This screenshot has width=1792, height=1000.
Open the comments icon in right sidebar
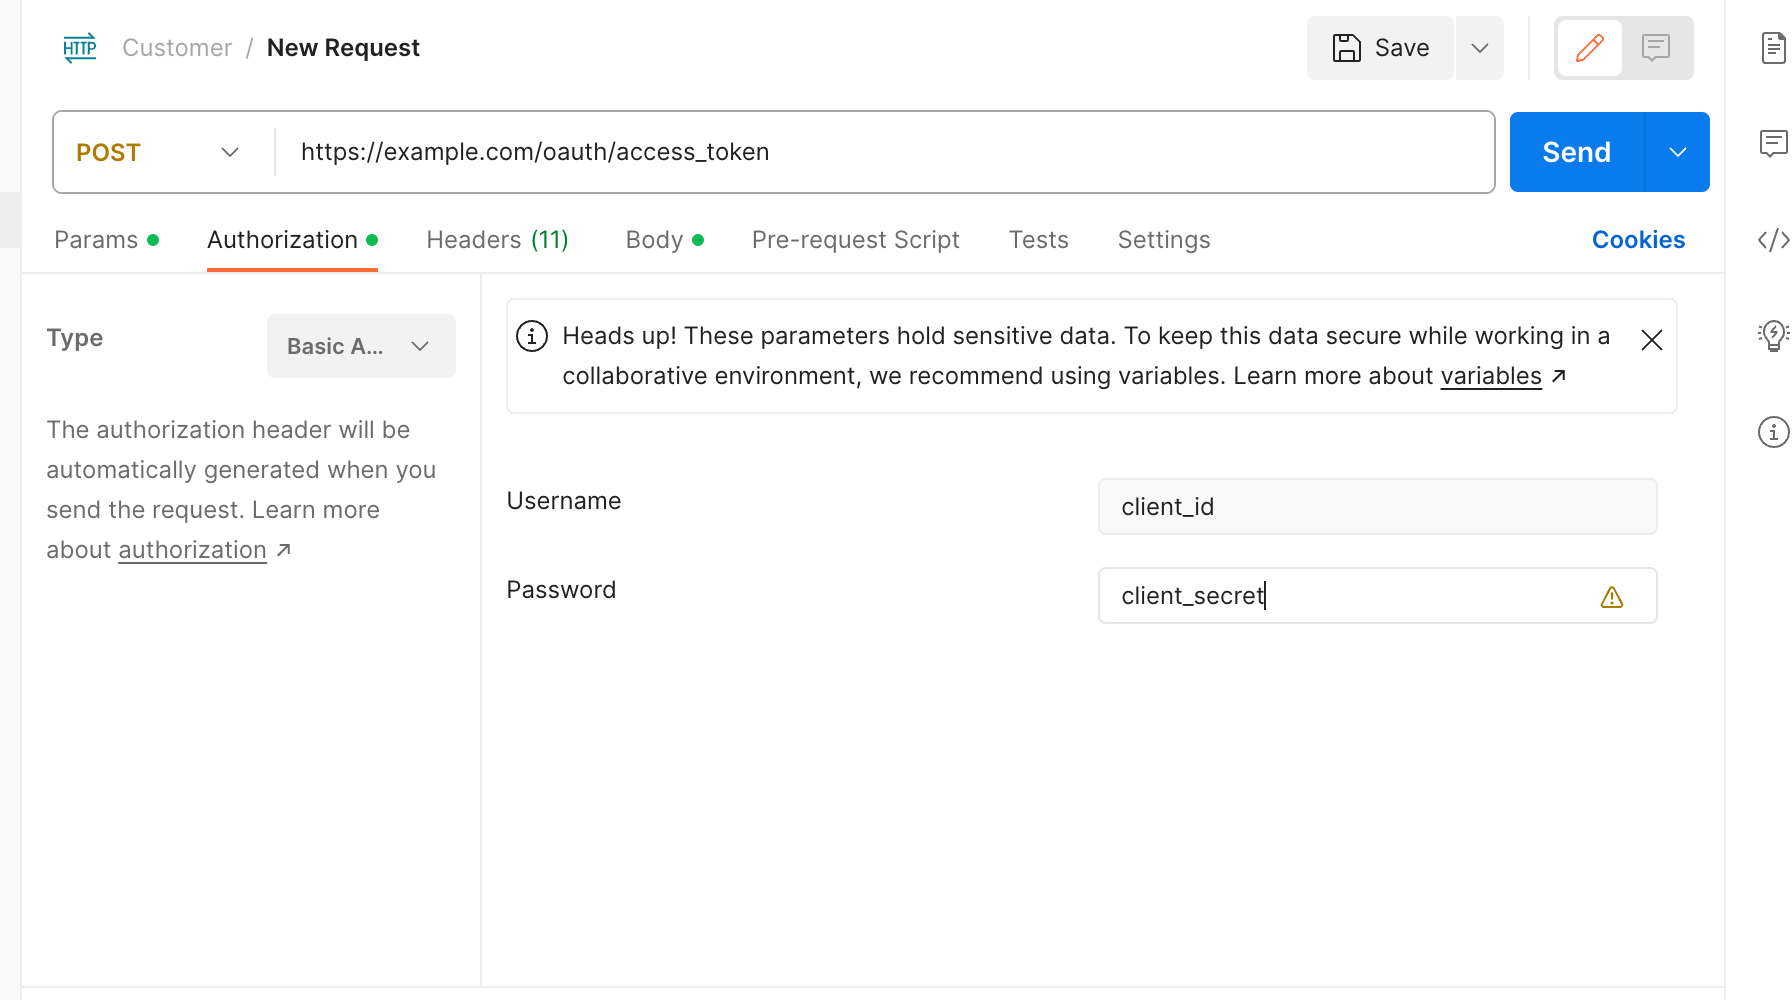[x=1772, y=144]
